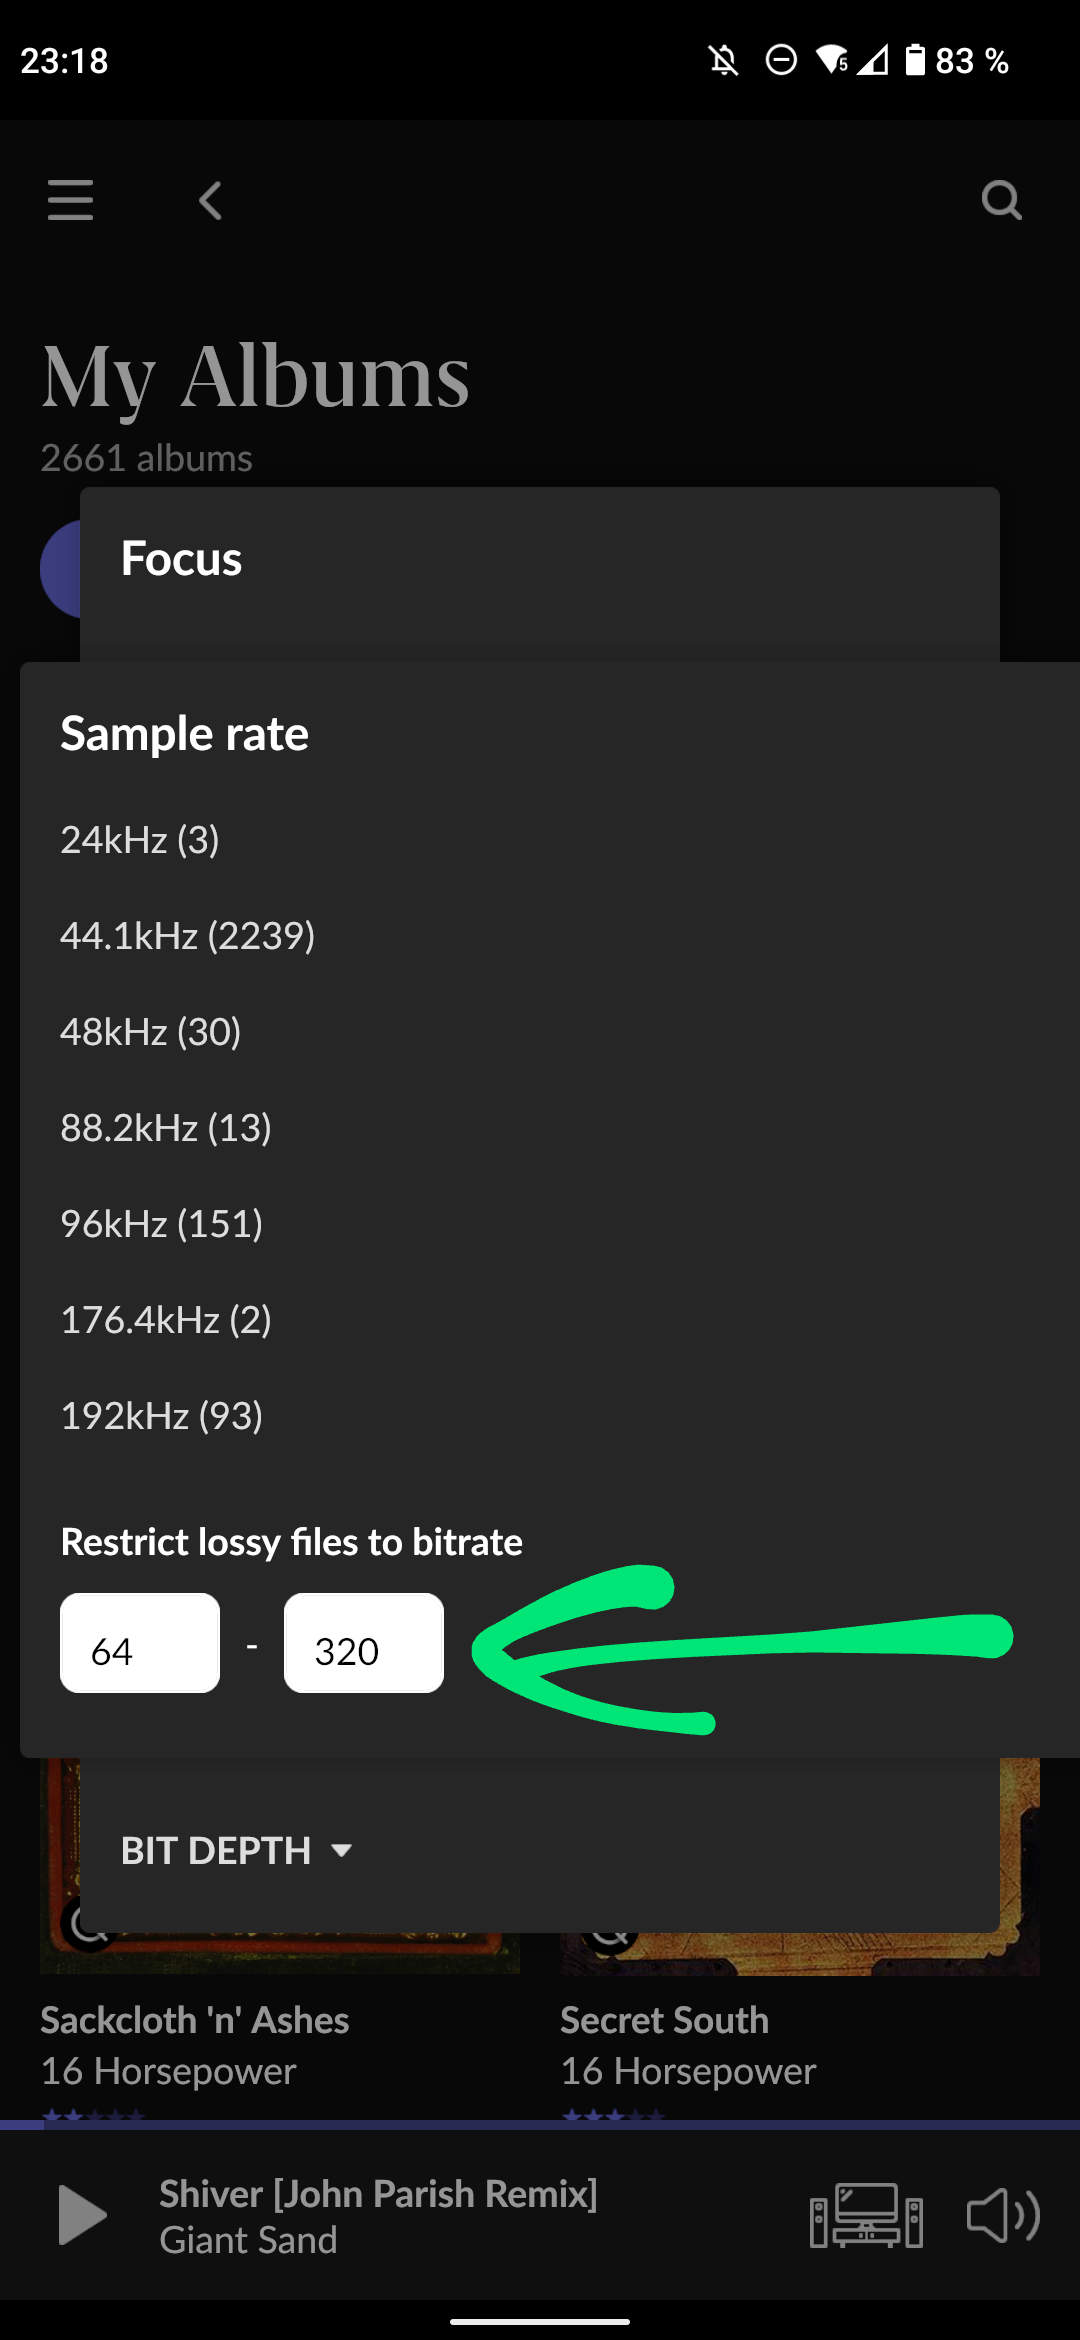Select the 24kHz (3) sample rate
Viewport: 1080px width, 2340px height.
tap(140, 840)
